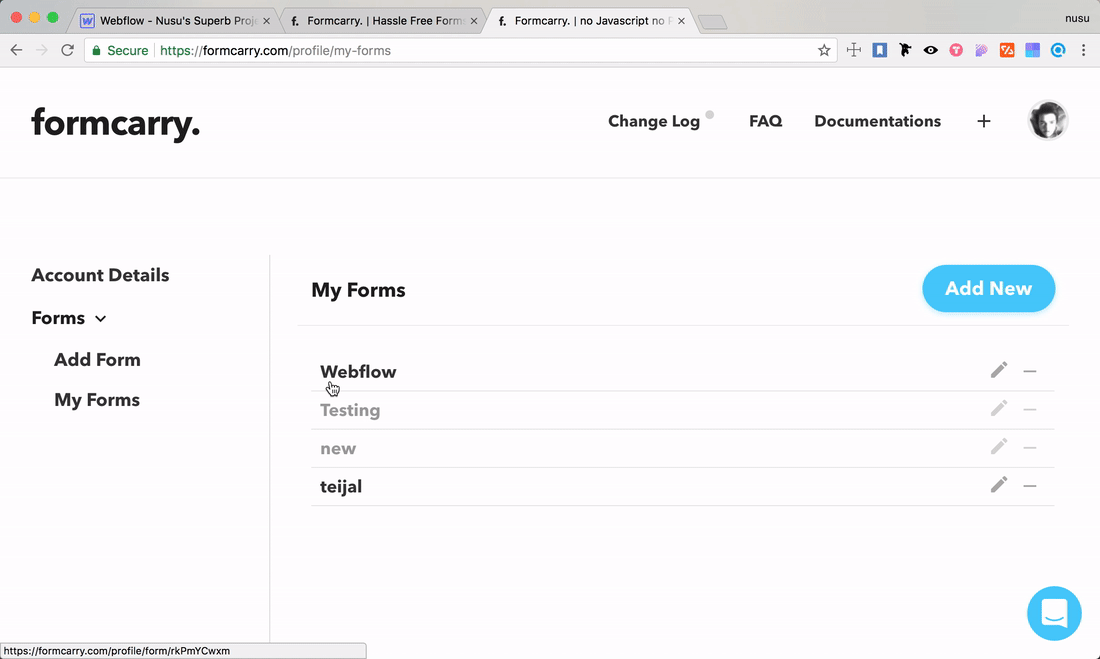Click the eye extension icon
Image resolution: width=1100 pixels, height=659 pixels.
tap(930, 50)
